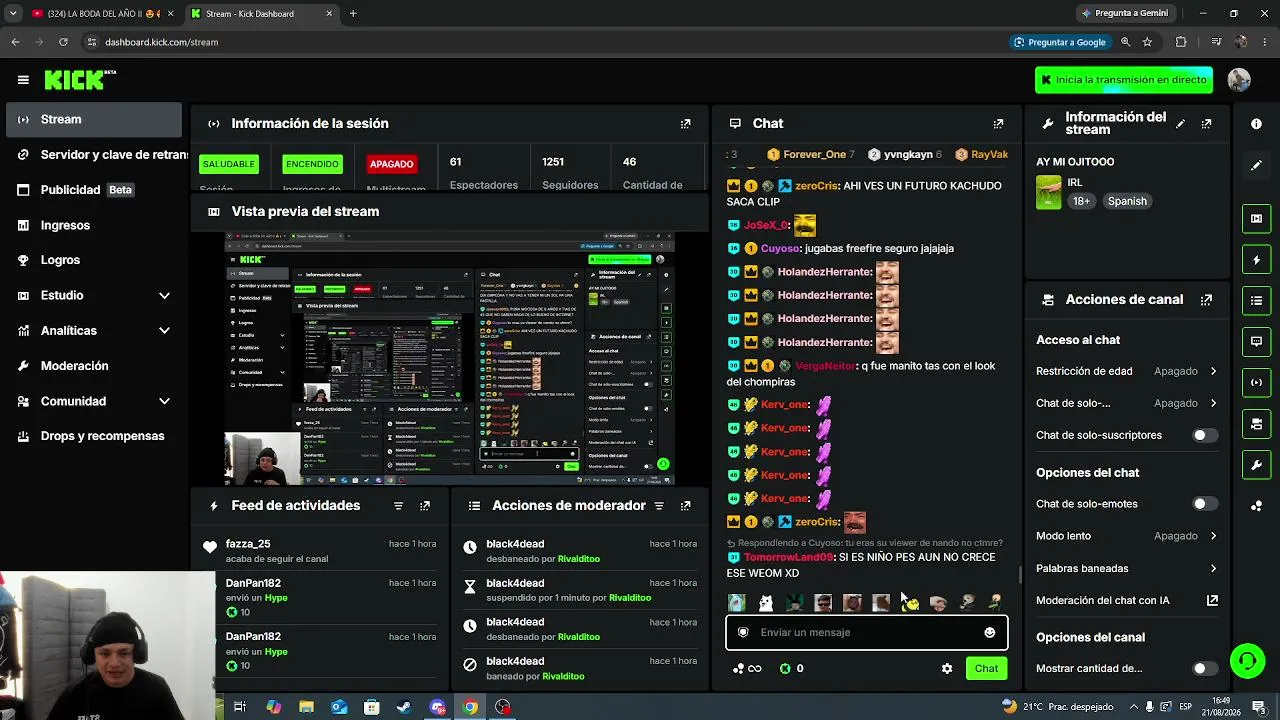
Task: Filter the Acciones de moderador list
Action: (659, 506)
